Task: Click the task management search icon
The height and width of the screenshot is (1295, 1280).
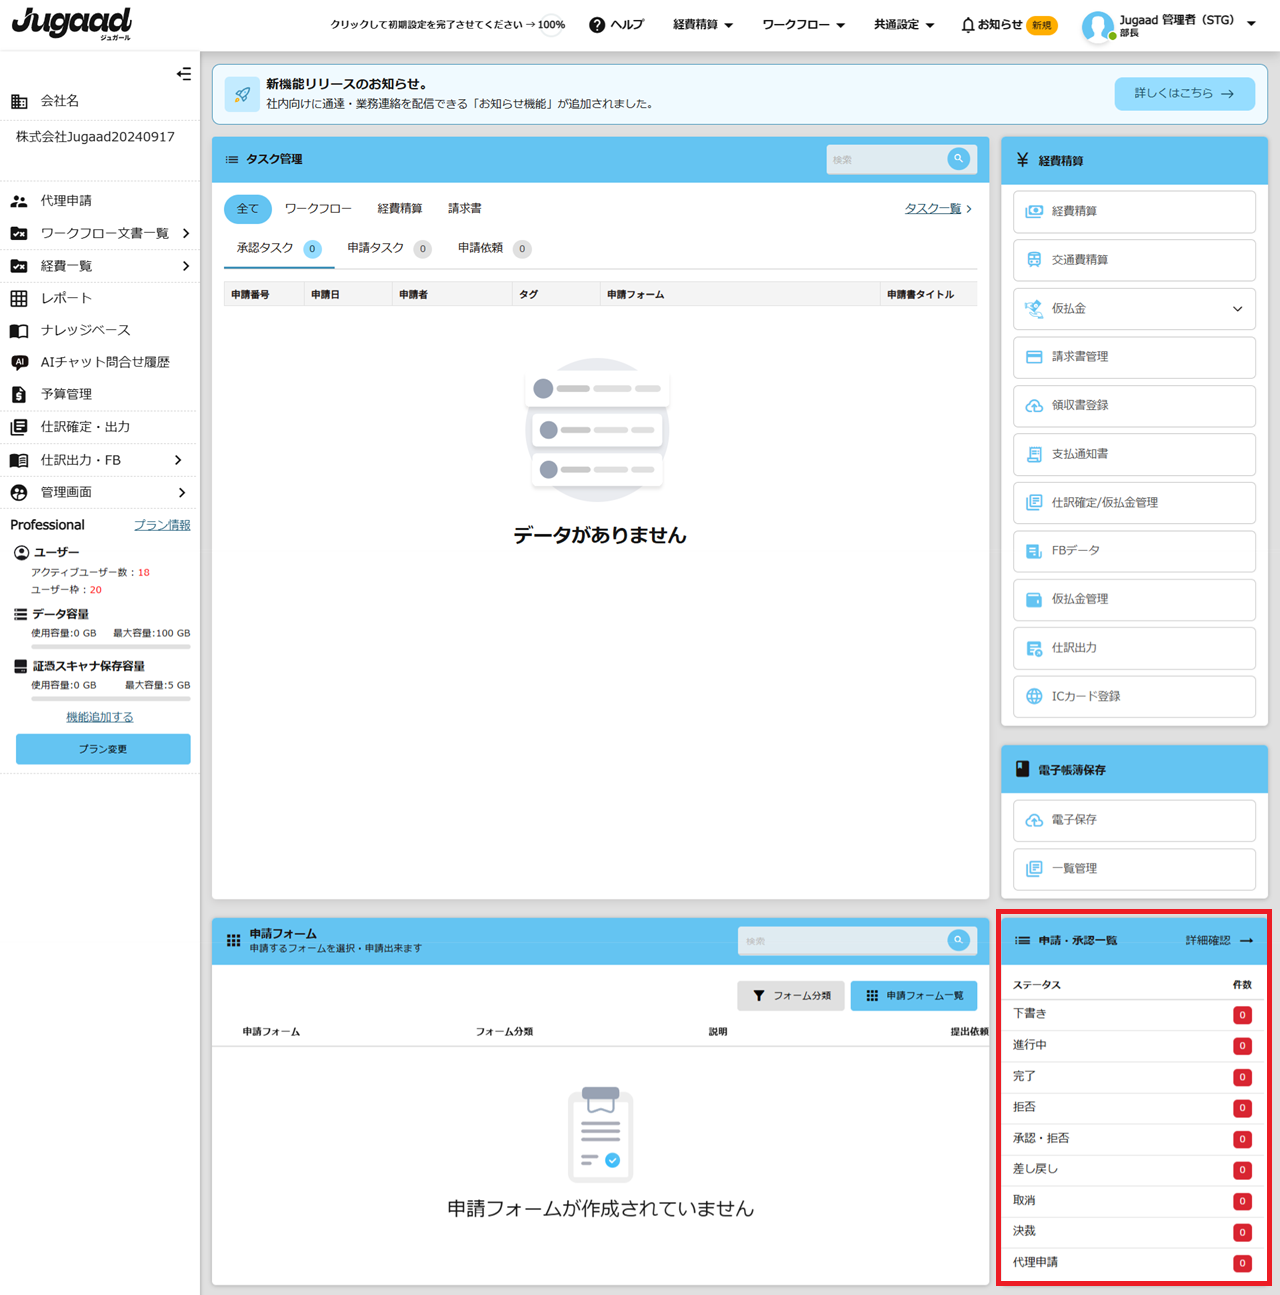Action: (958, 159)
